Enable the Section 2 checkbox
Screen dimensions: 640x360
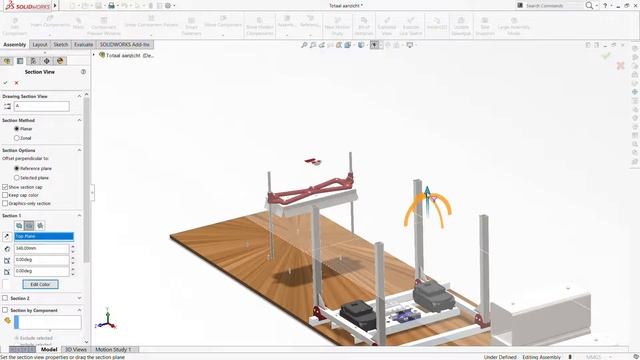tap(5, 298)
